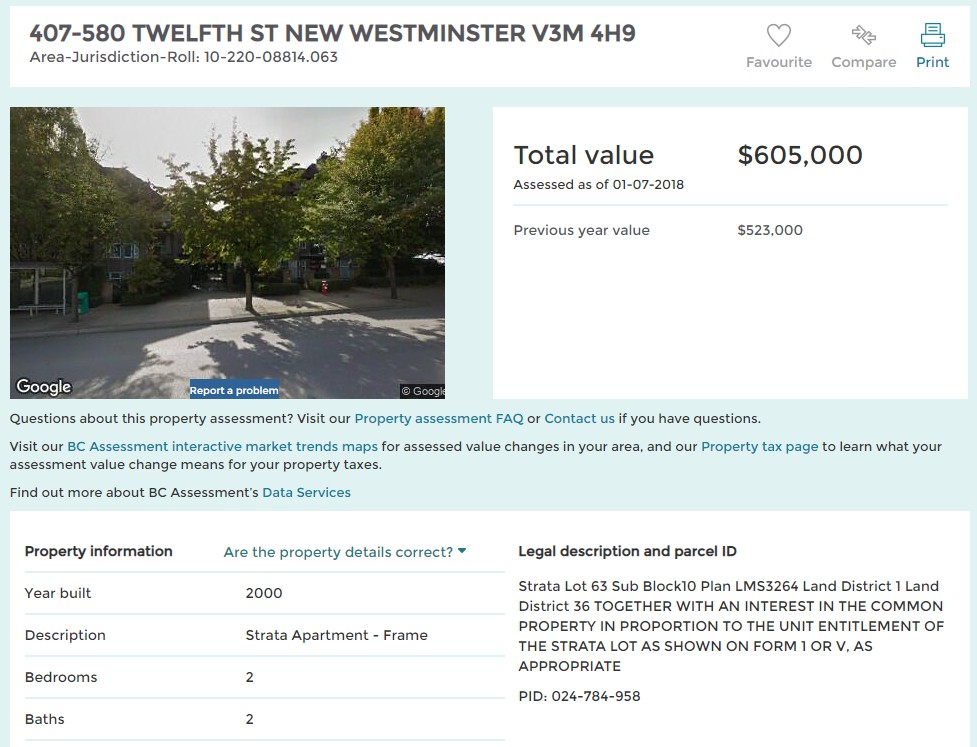The image size is (977, 747).
Task: Click the Compare arrows icon
Action: (864, 35)
